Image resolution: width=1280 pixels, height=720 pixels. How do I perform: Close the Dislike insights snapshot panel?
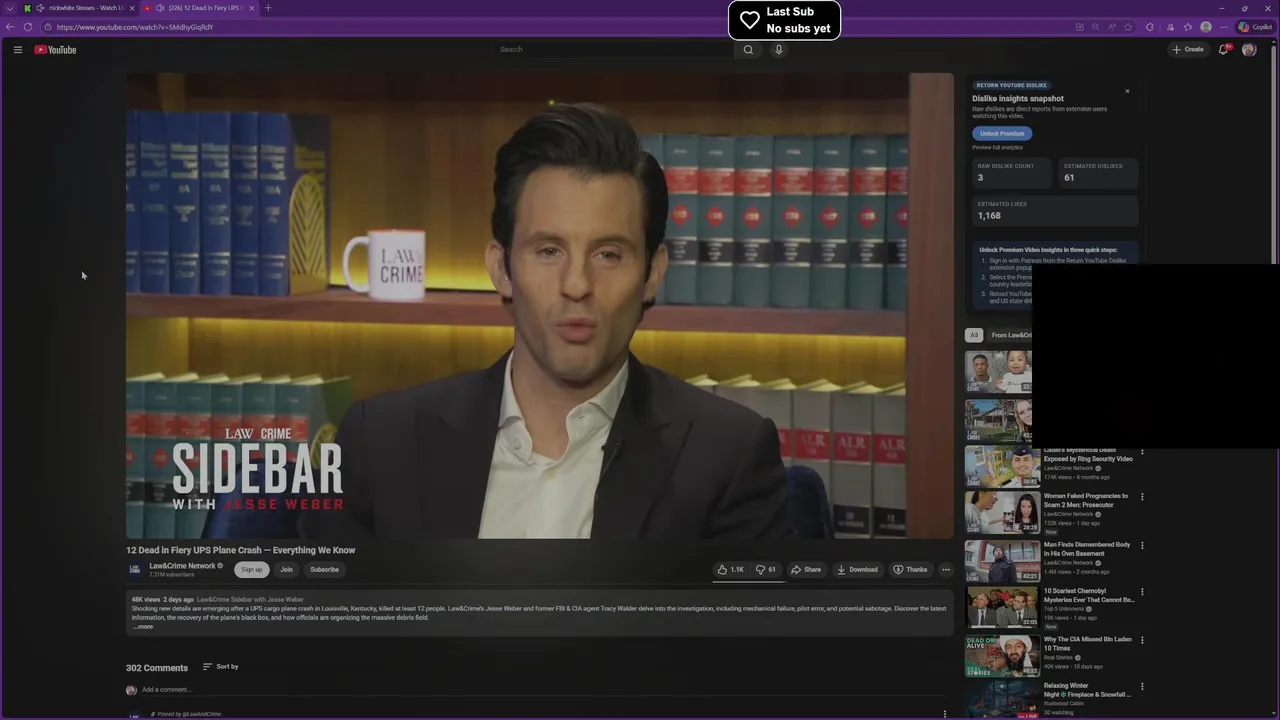(x=1127, y=91)
